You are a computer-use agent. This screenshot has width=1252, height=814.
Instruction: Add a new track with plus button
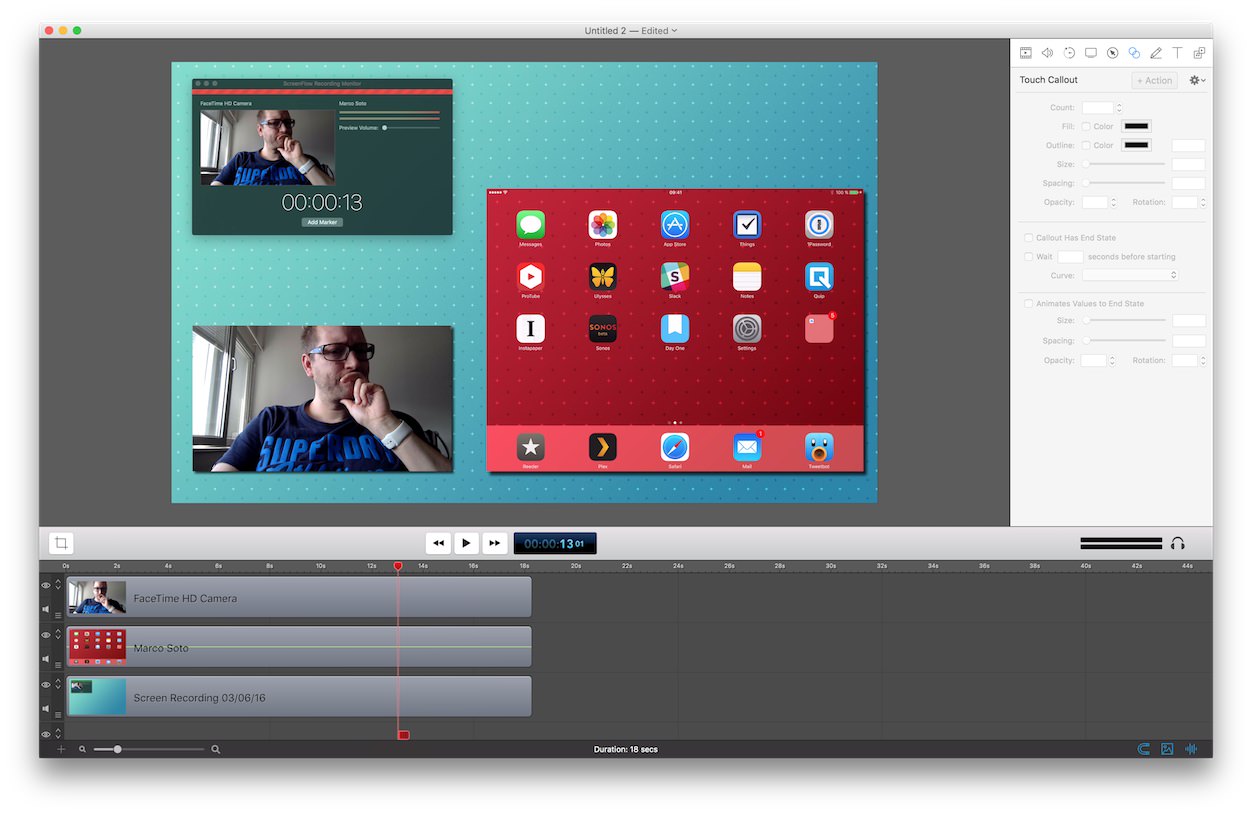pos(61,749)
